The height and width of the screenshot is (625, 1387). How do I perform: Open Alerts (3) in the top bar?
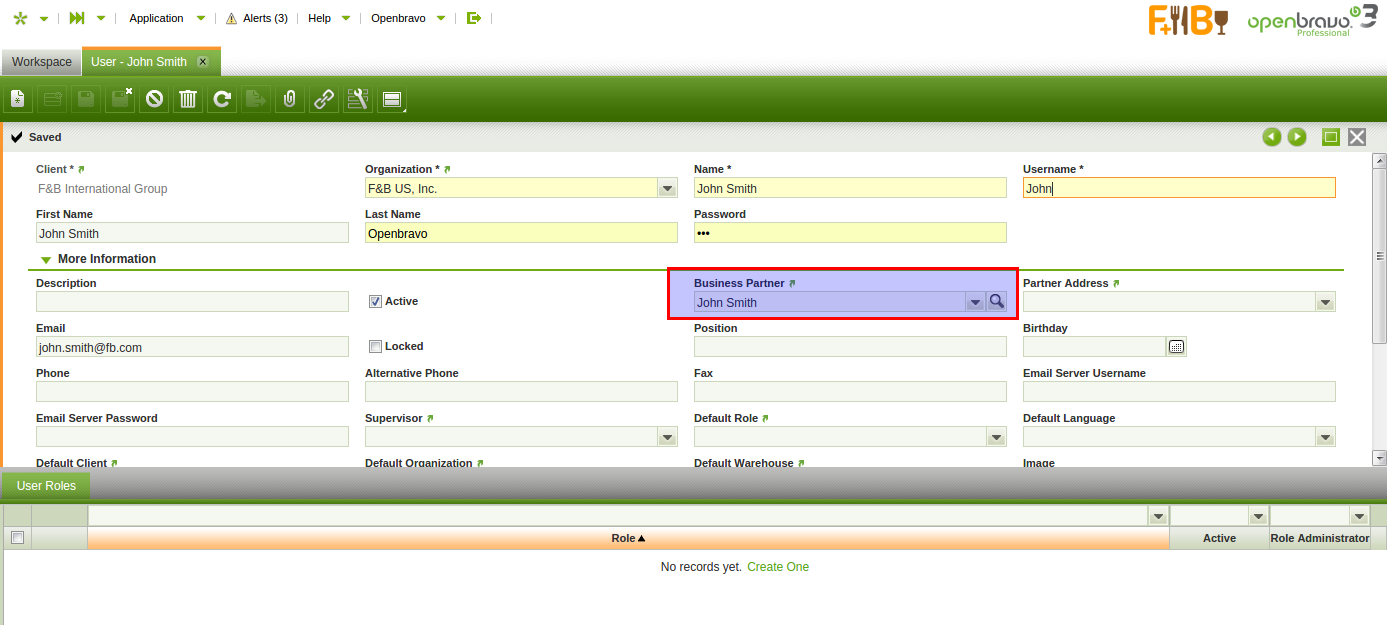coord(257,18)
